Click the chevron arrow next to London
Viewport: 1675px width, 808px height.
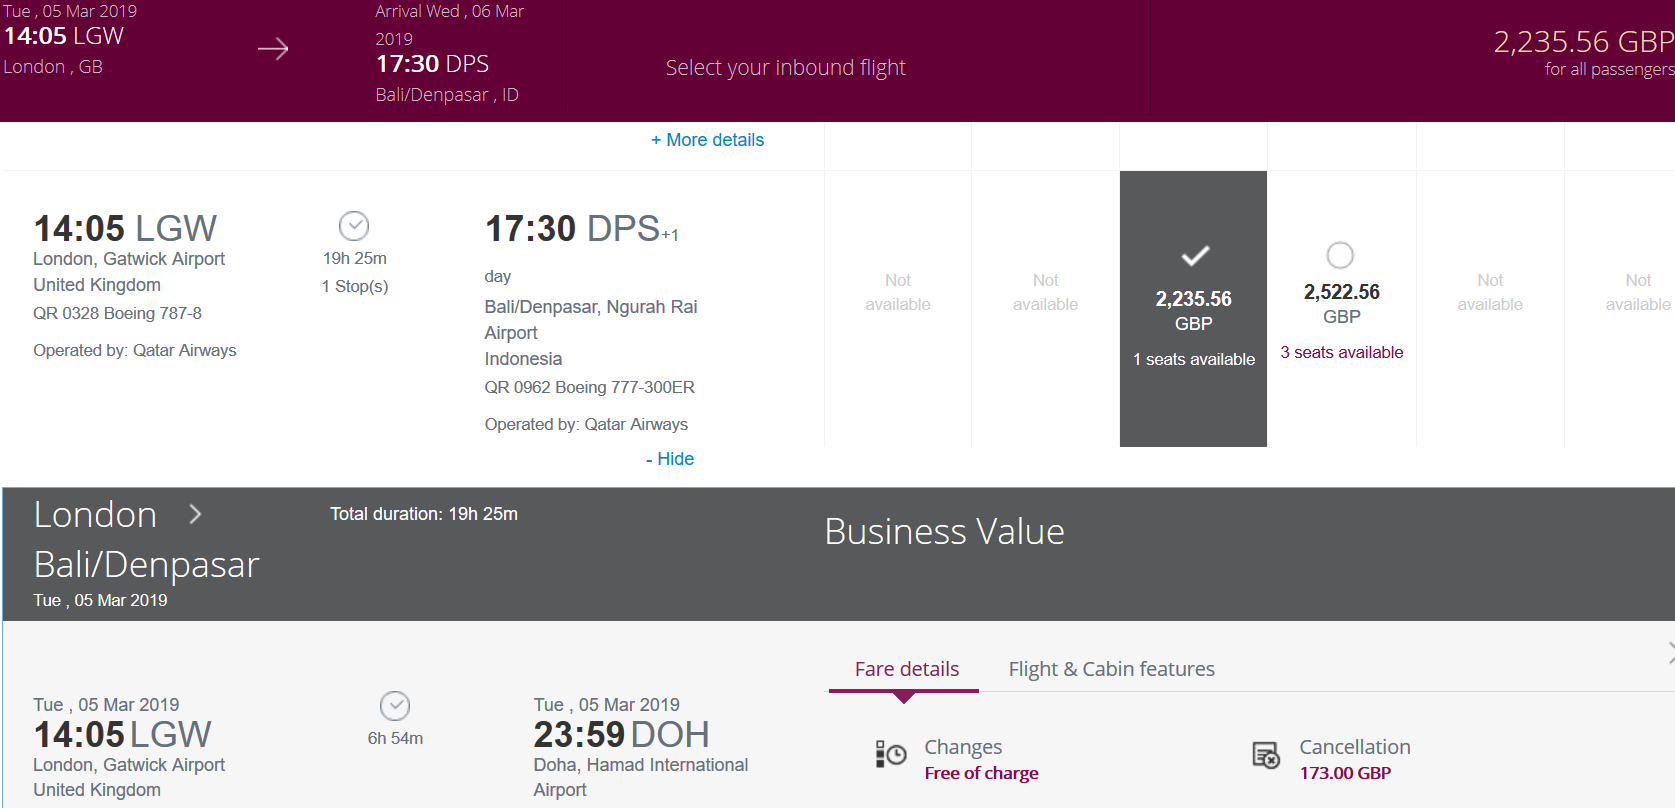(x=195, y=514)
